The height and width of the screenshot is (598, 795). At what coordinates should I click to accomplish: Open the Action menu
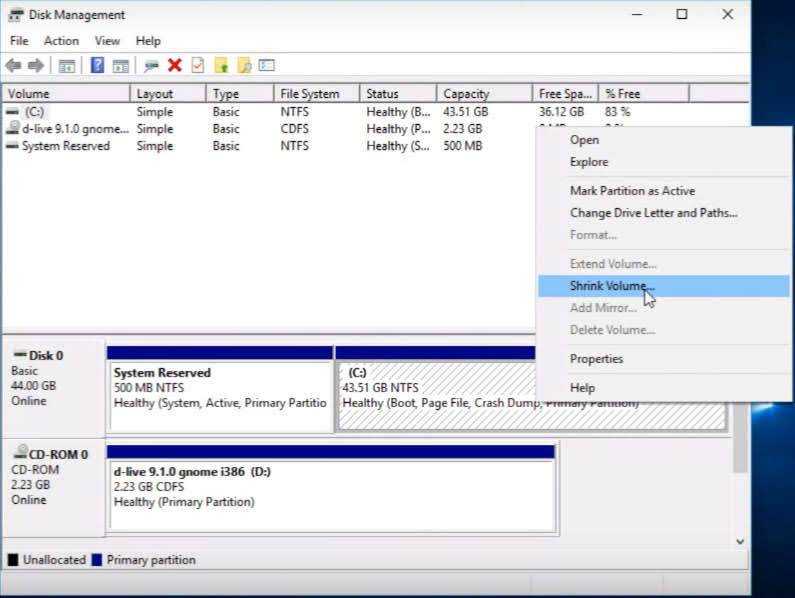tap(61, 41)
